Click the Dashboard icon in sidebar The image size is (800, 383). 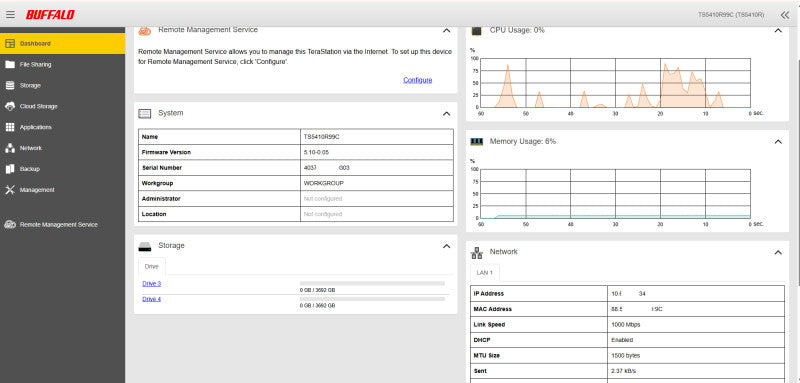(10, 44)
